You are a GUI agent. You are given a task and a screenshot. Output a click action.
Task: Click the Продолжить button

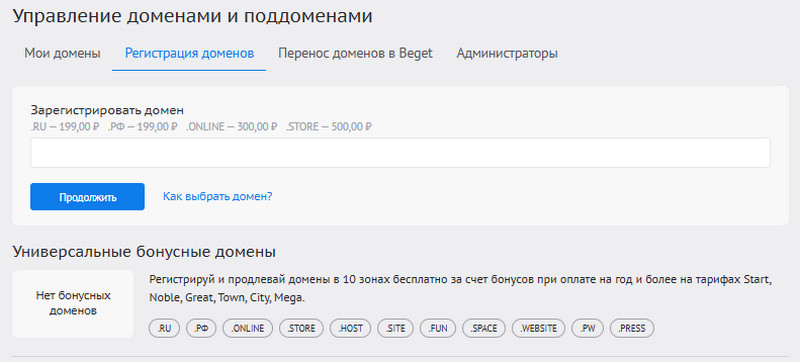[87, 197]
